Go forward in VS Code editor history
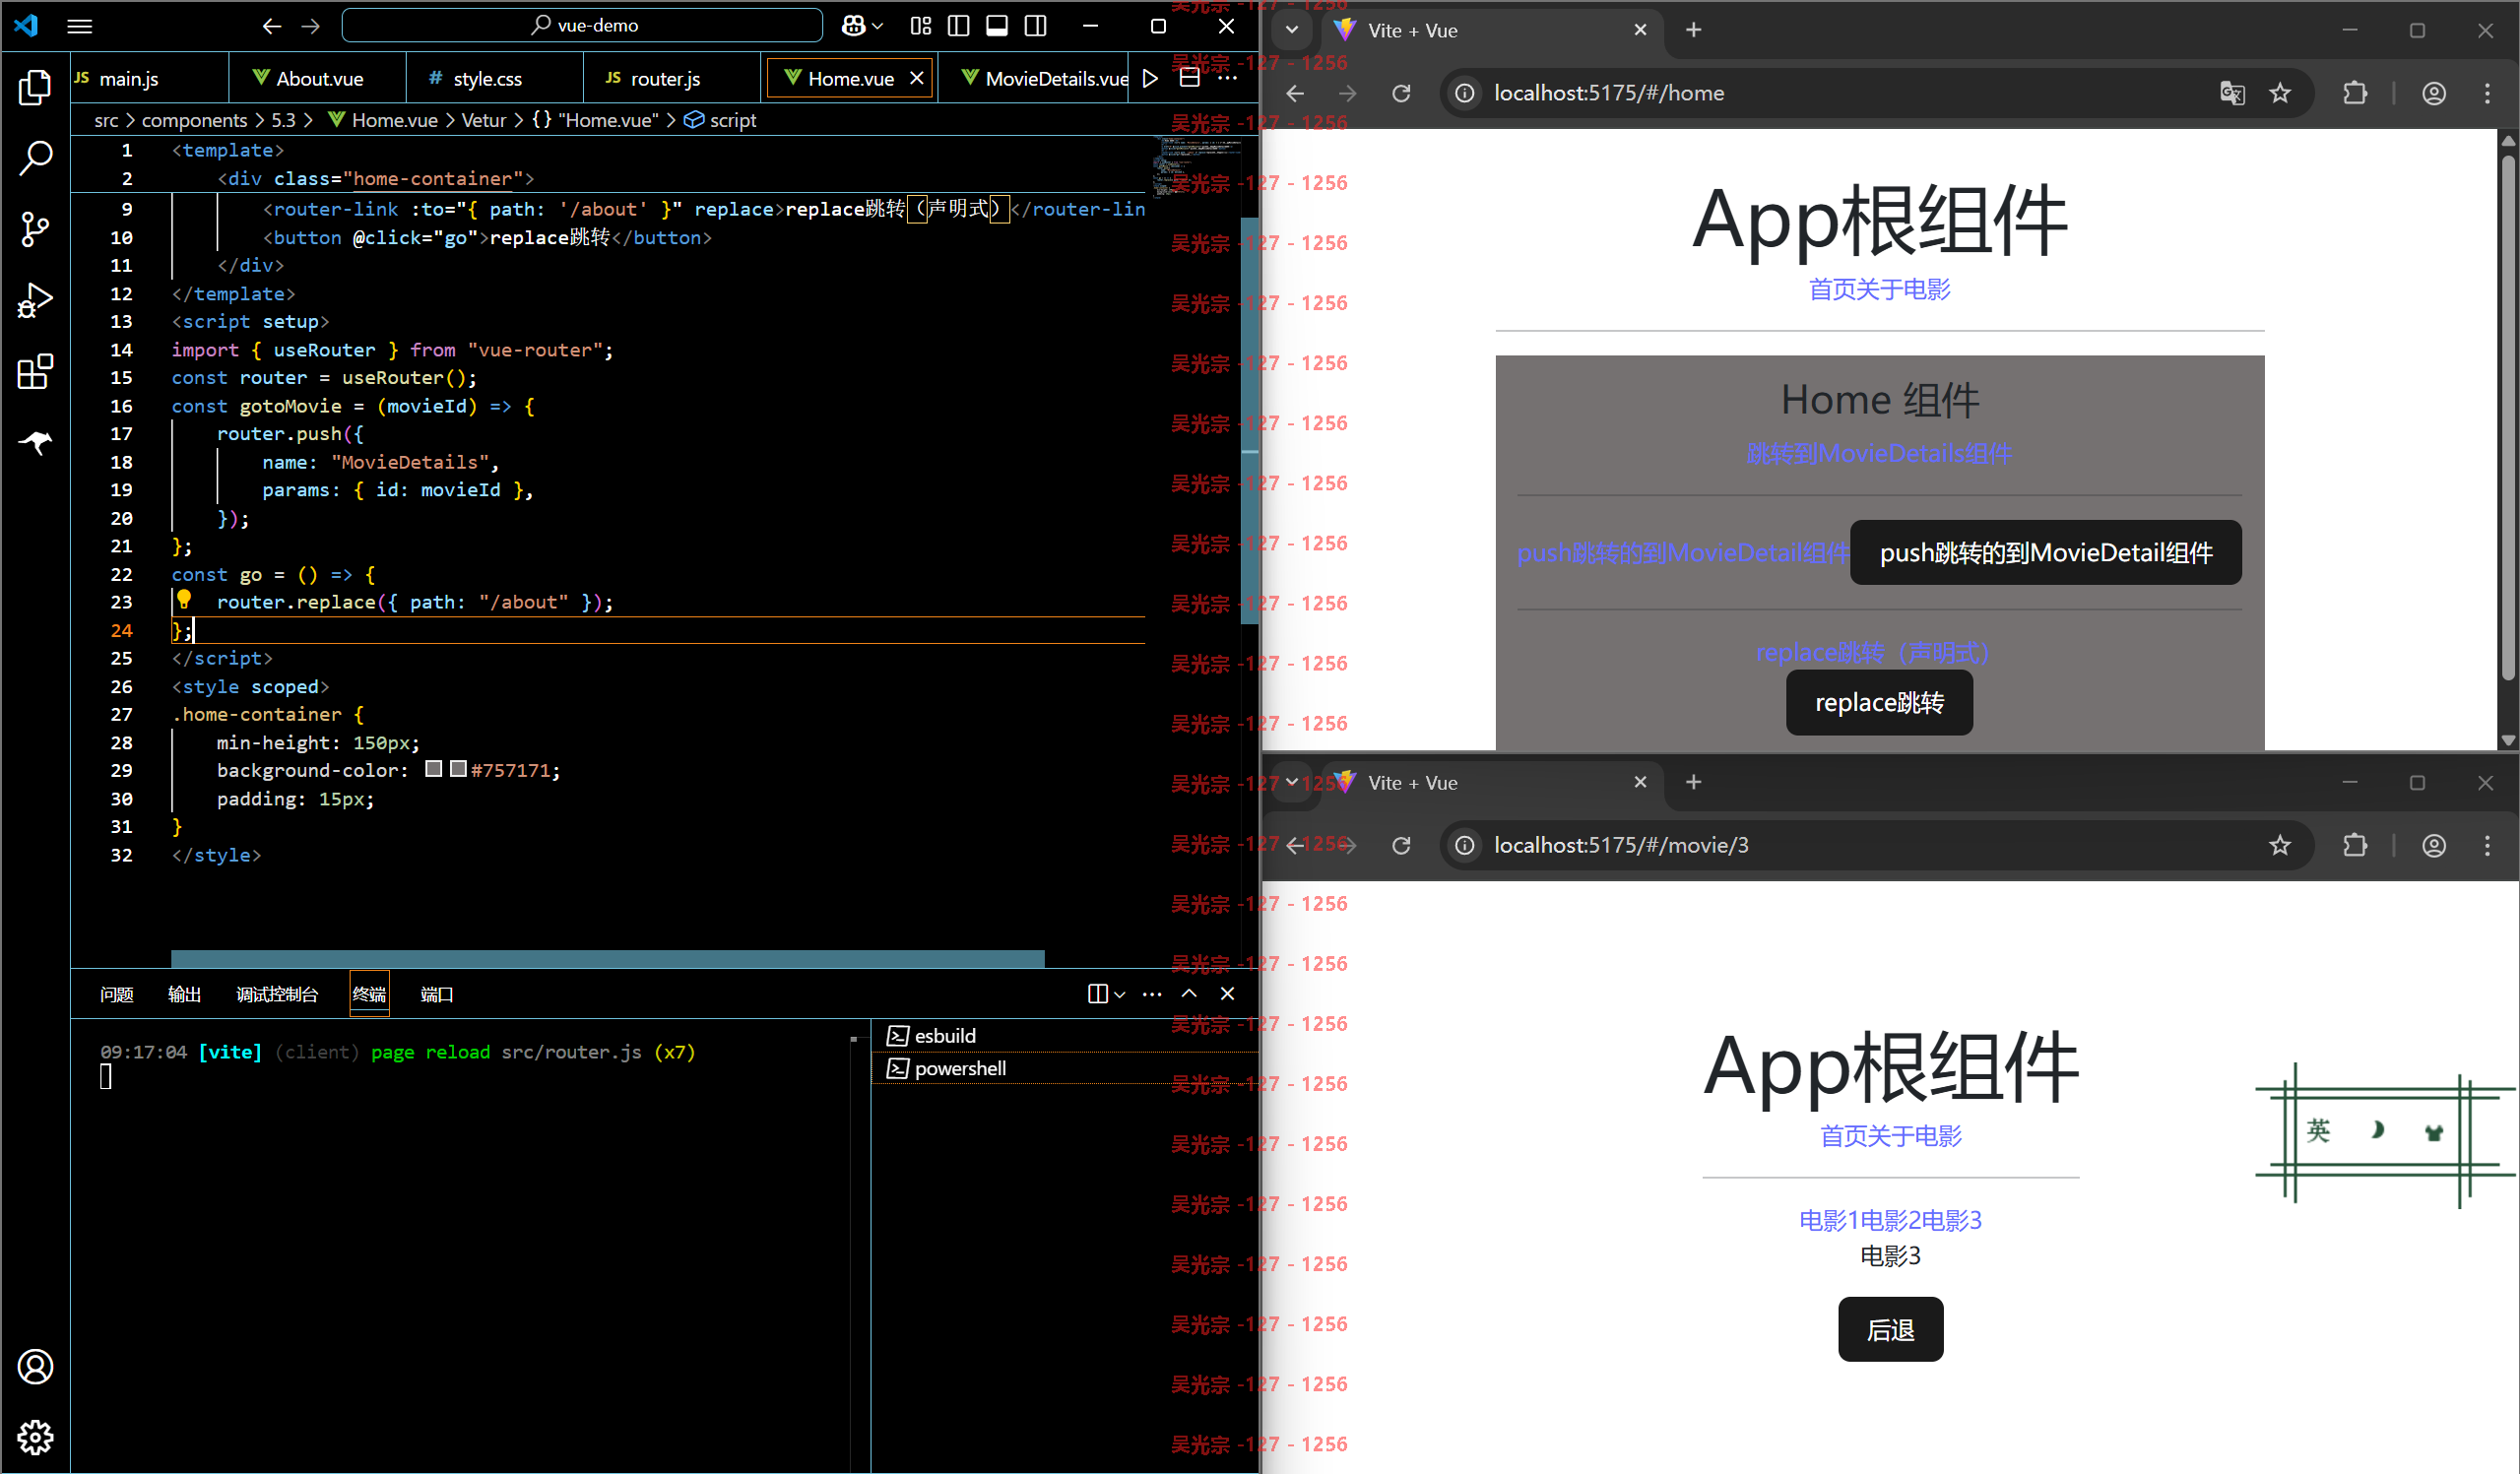This screenshot has width=2520, height=1474. 311,26
